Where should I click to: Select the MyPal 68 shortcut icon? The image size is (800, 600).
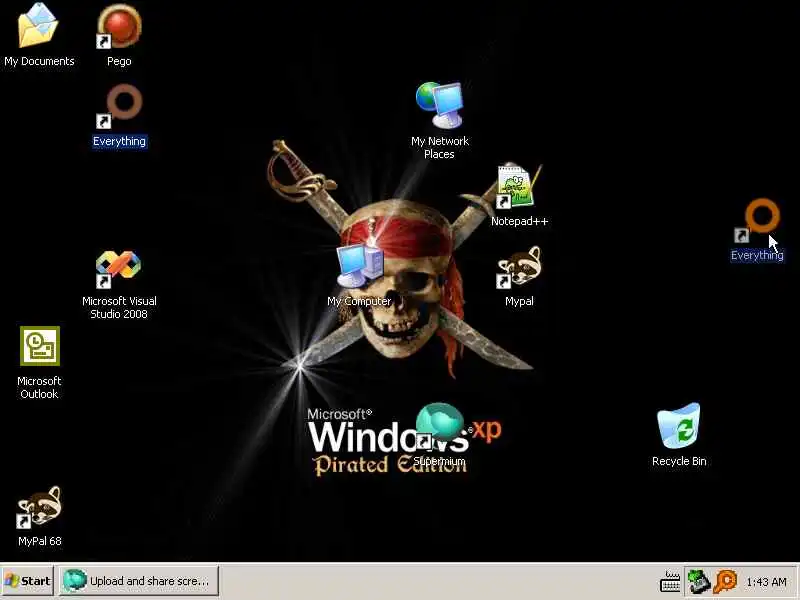tap(39, 507)
